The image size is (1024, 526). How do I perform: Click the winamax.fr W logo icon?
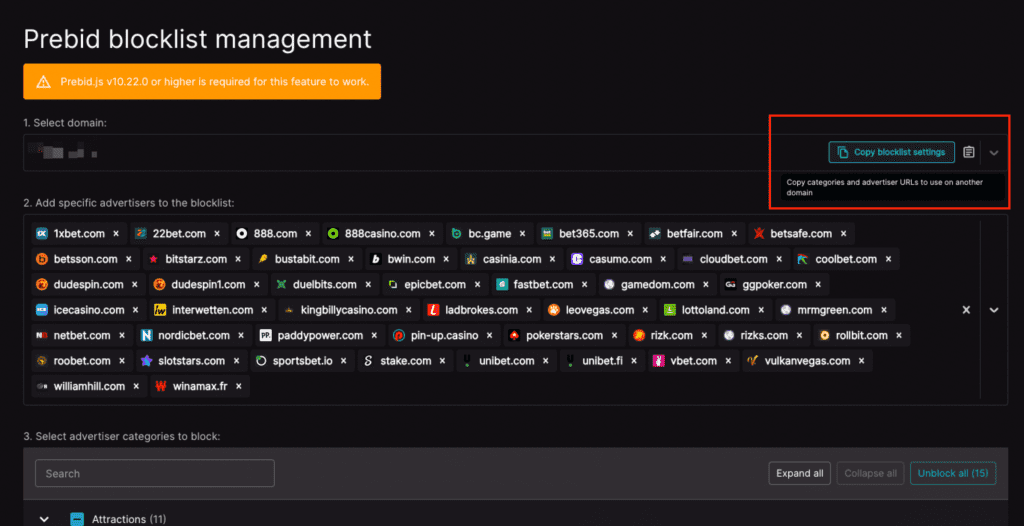tap(161, 386)
